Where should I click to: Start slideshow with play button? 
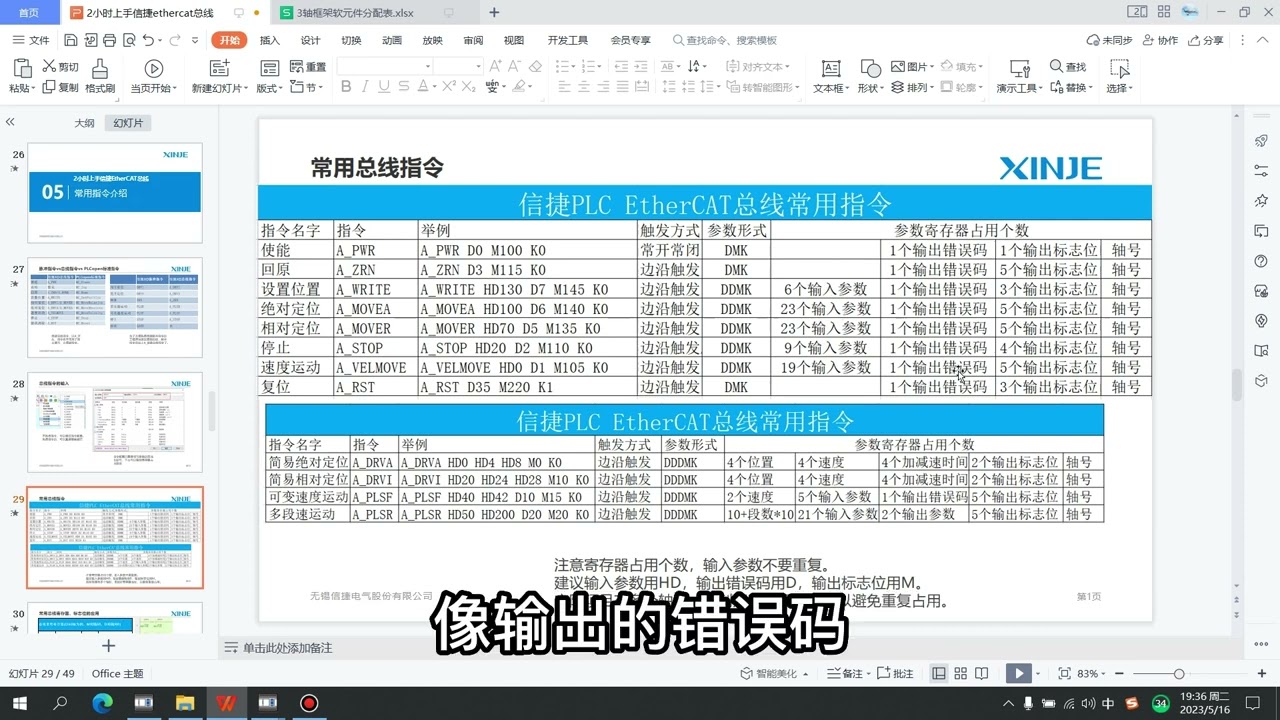click(x=1018, y=674)
